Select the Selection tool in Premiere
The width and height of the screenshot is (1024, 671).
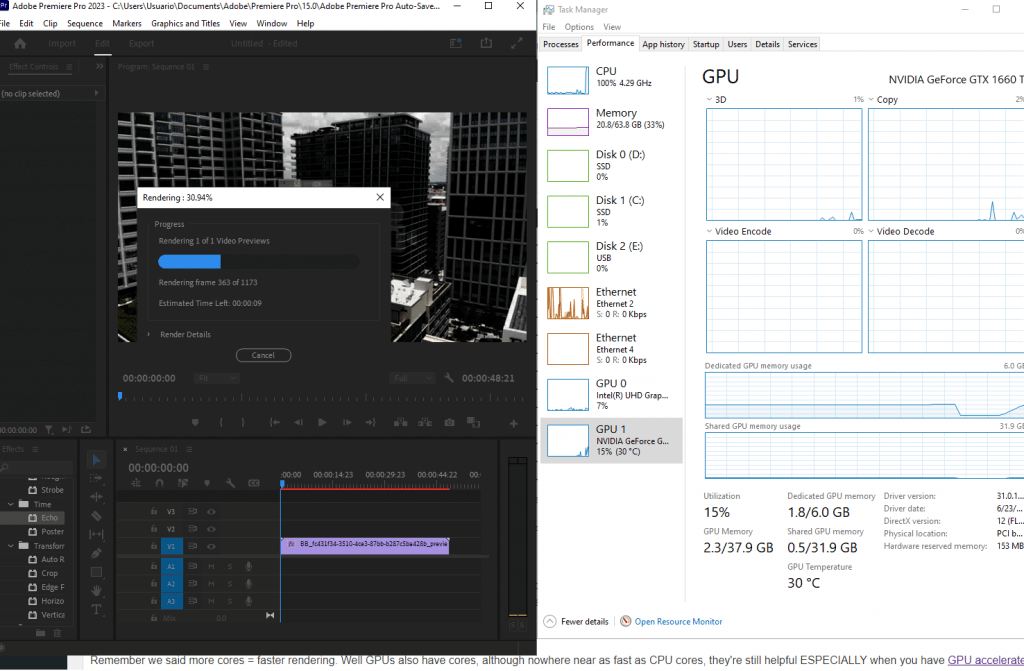97,460
